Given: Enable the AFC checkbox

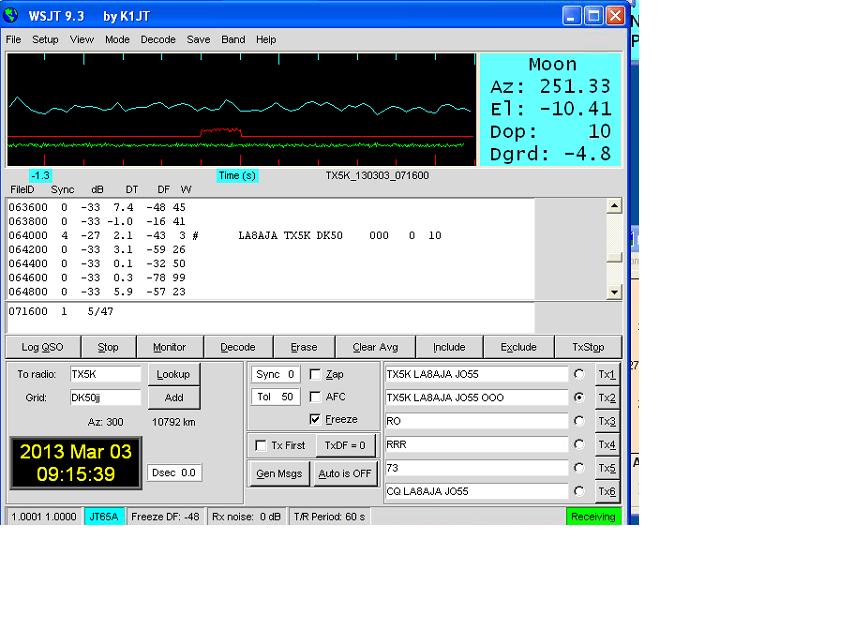Looking at the screenshot, I should click(315, 397).
